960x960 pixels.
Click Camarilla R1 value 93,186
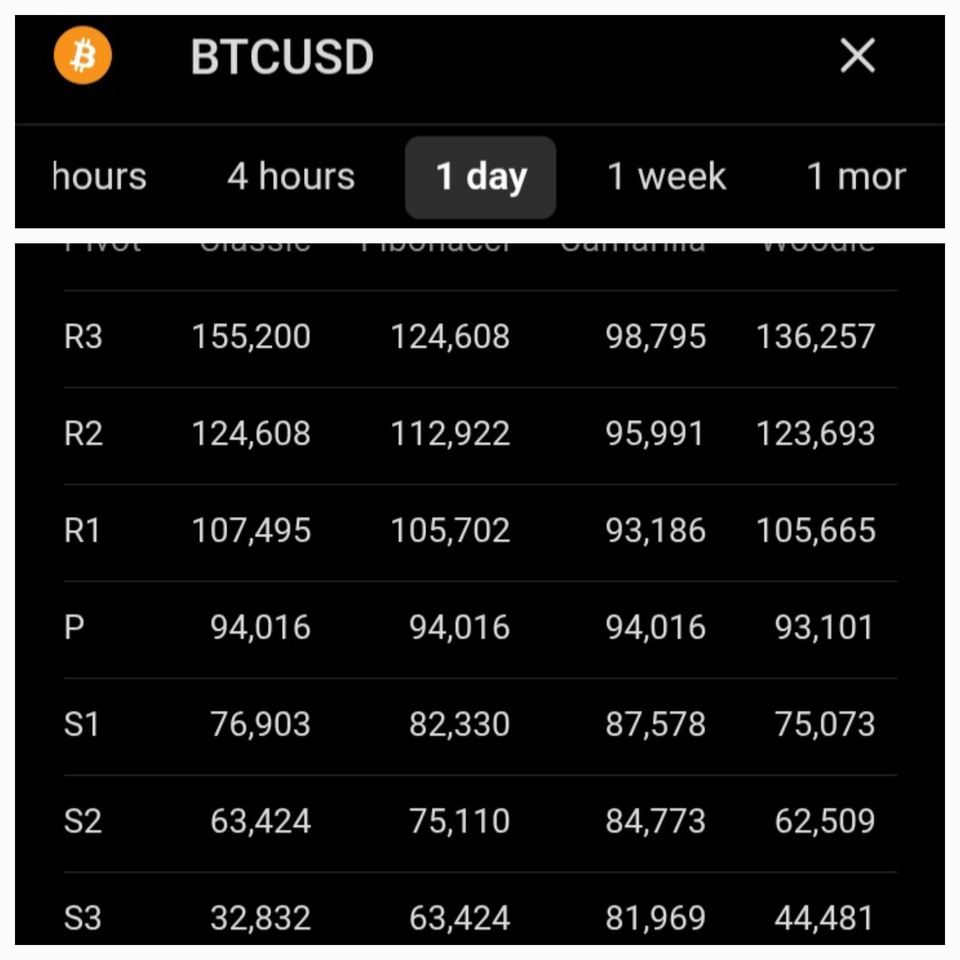click(x=656, y=531)
